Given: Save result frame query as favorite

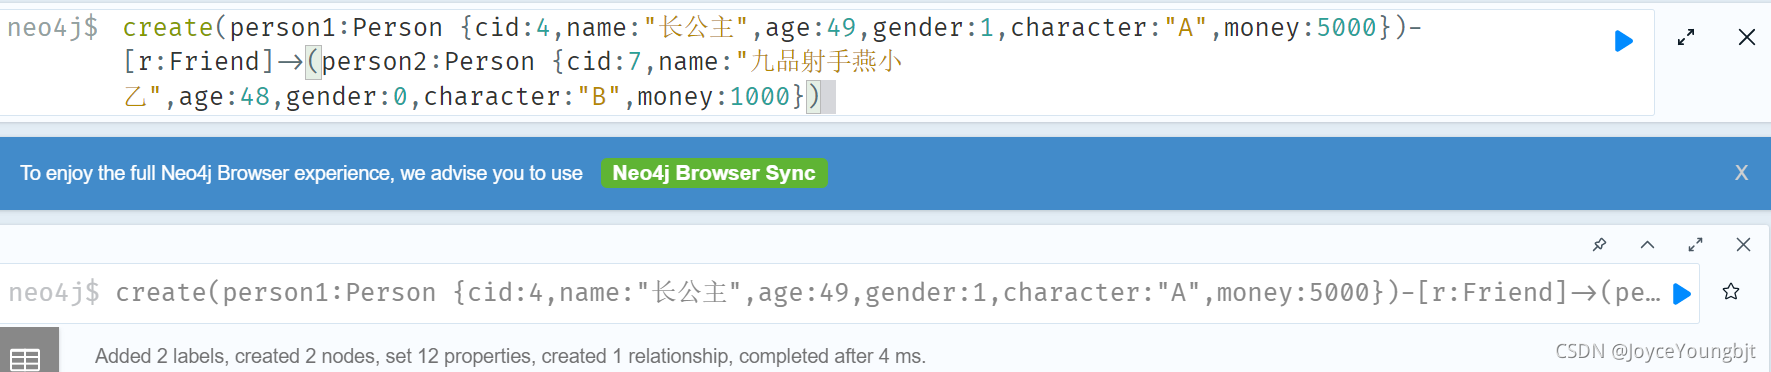Looking at the screenshot, I should [x=1731, y=292].
